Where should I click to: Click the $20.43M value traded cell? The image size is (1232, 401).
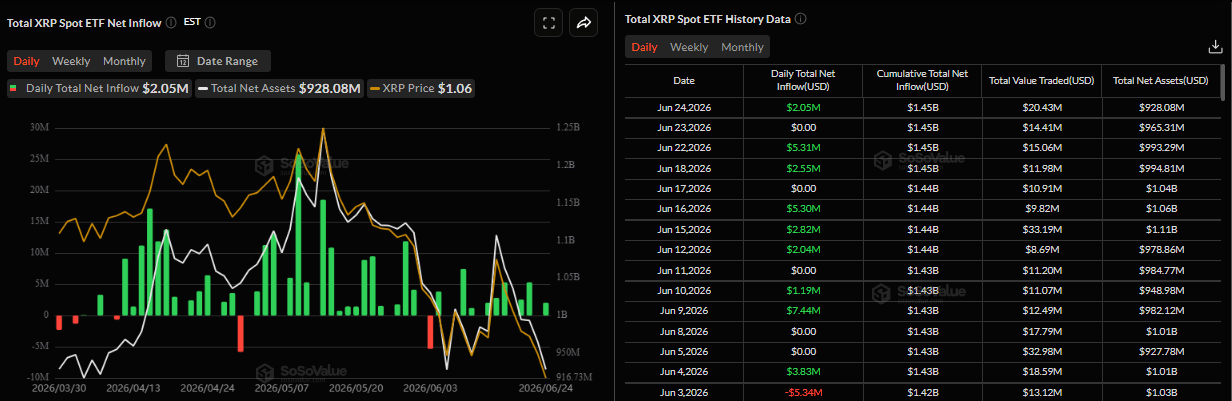tap(1041, 107)
